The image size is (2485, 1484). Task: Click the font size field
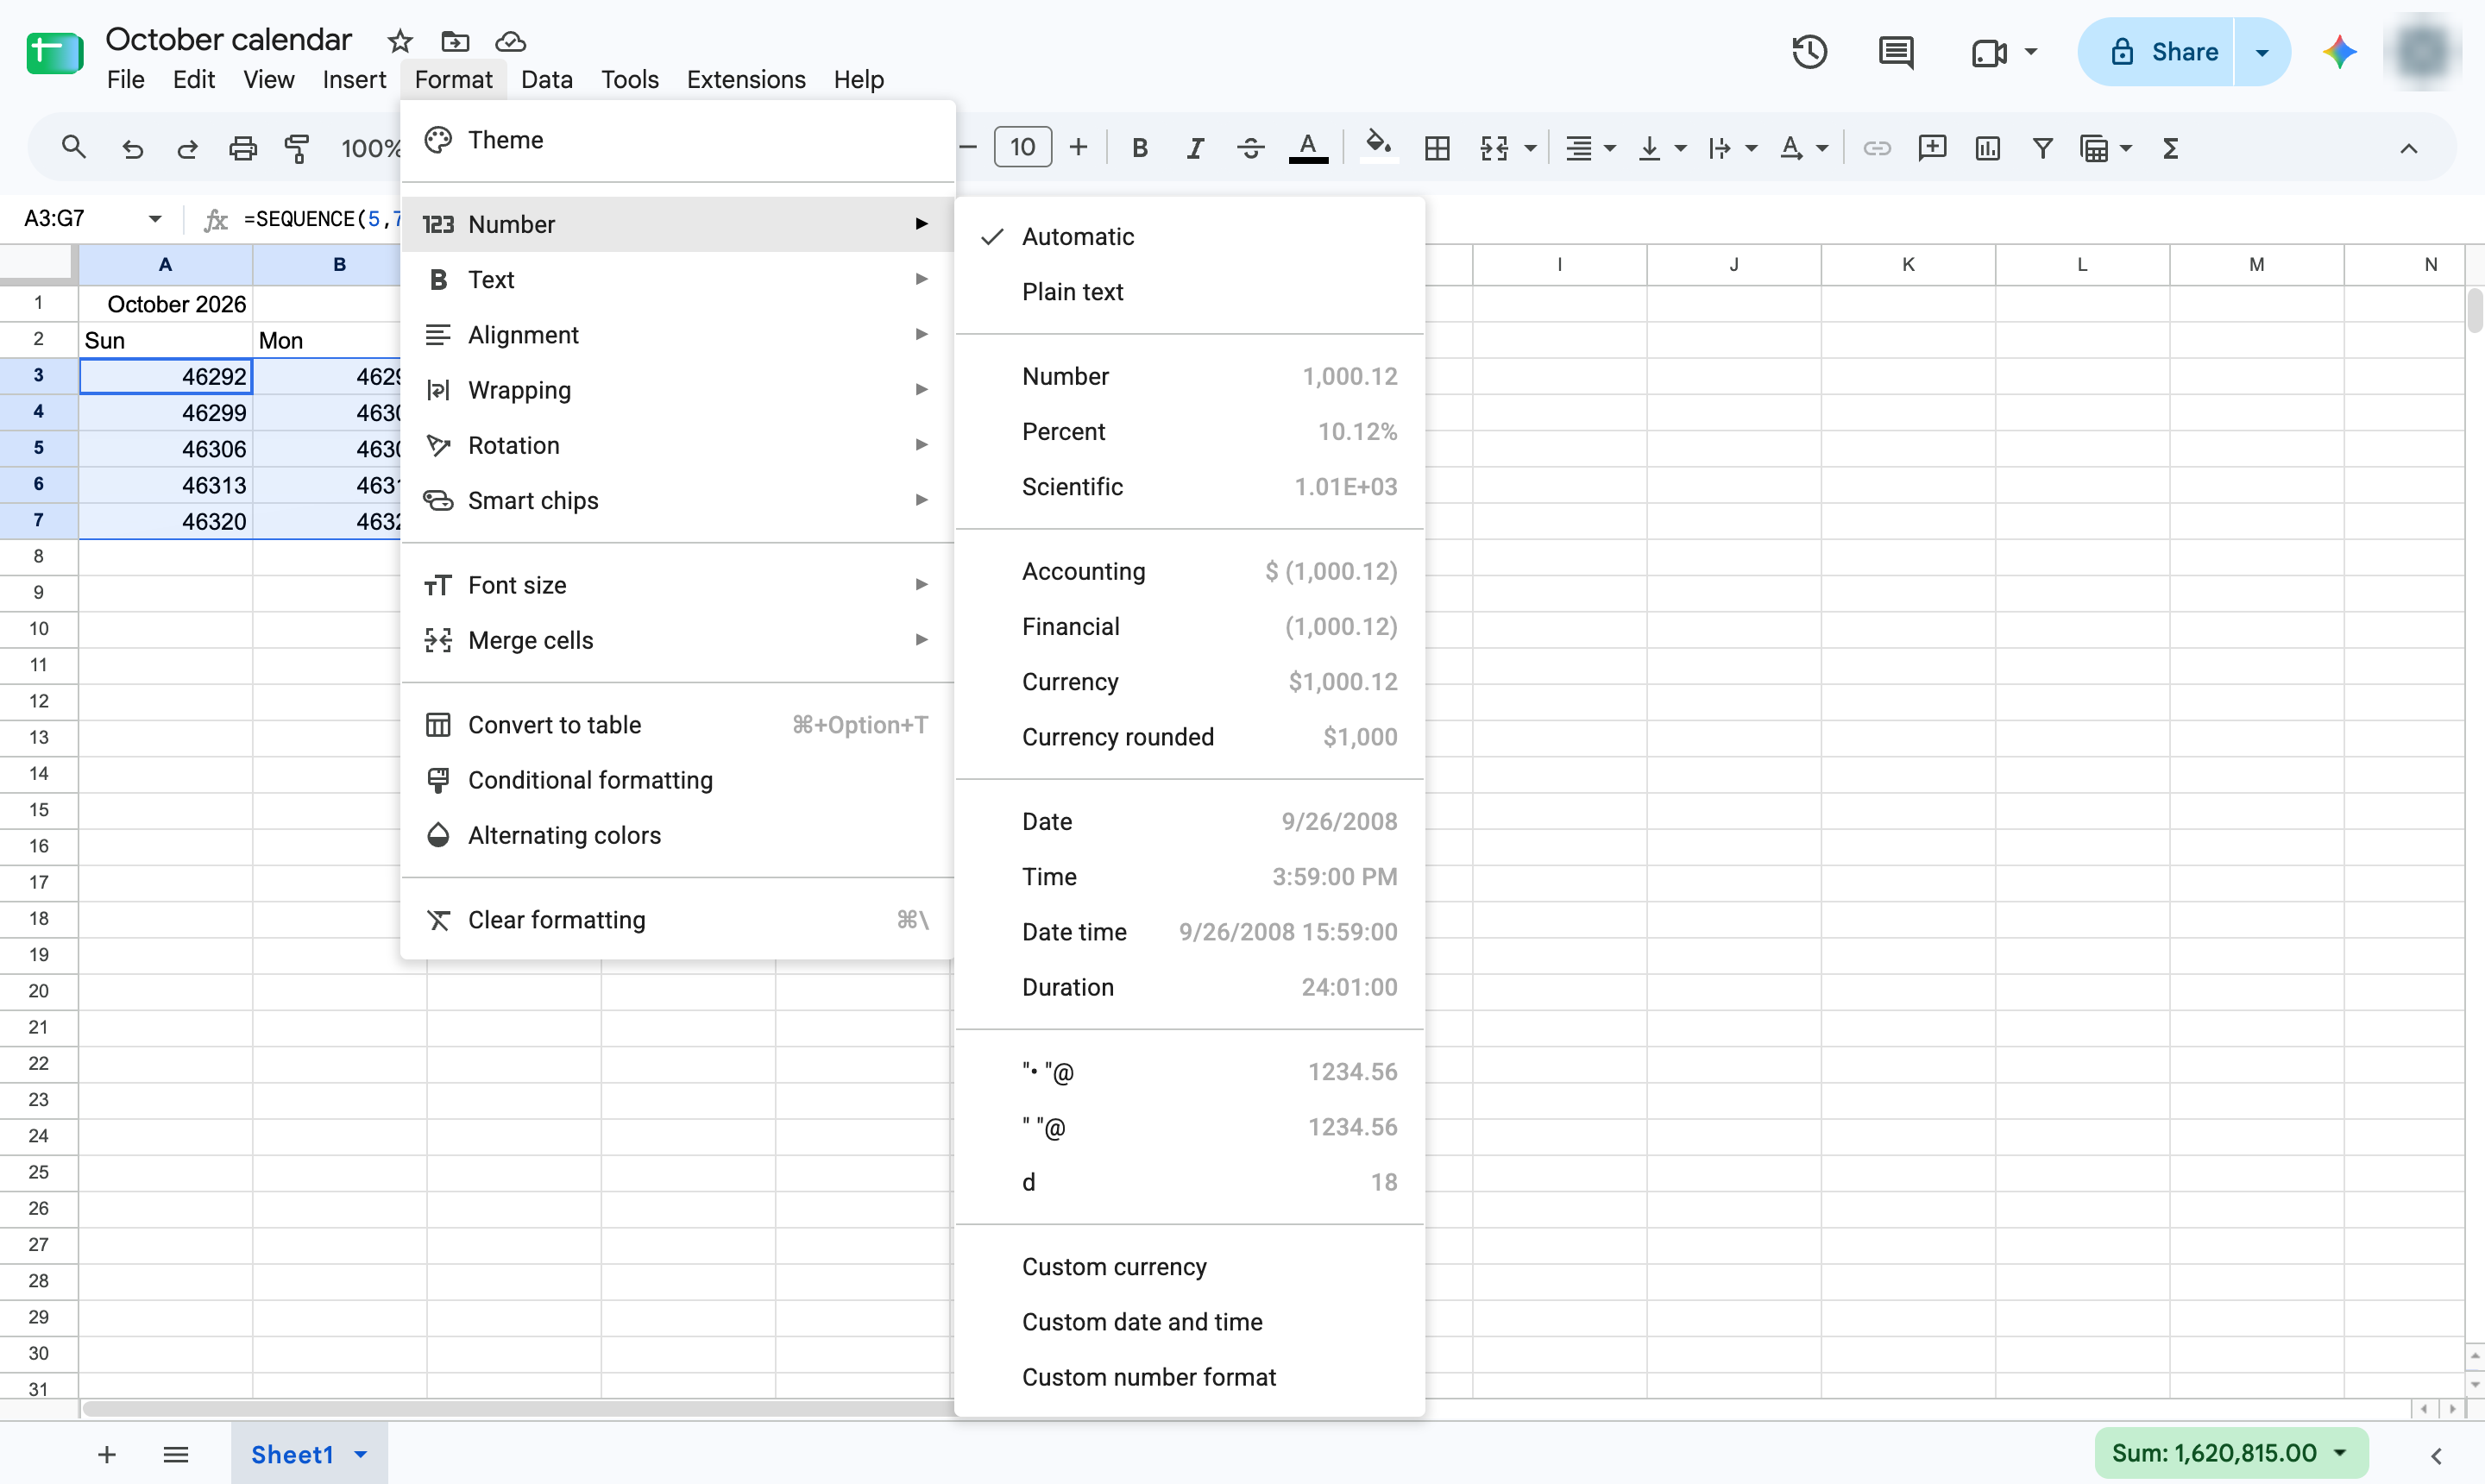click(1022, 148)
